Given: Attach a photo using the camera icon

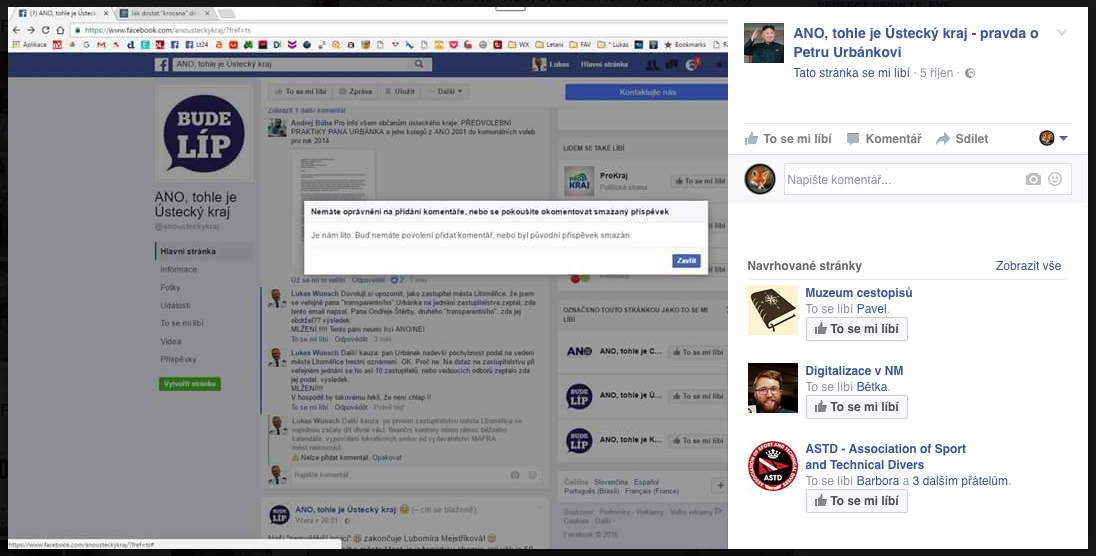Looking at the screenshot, I should [1033, 180].
